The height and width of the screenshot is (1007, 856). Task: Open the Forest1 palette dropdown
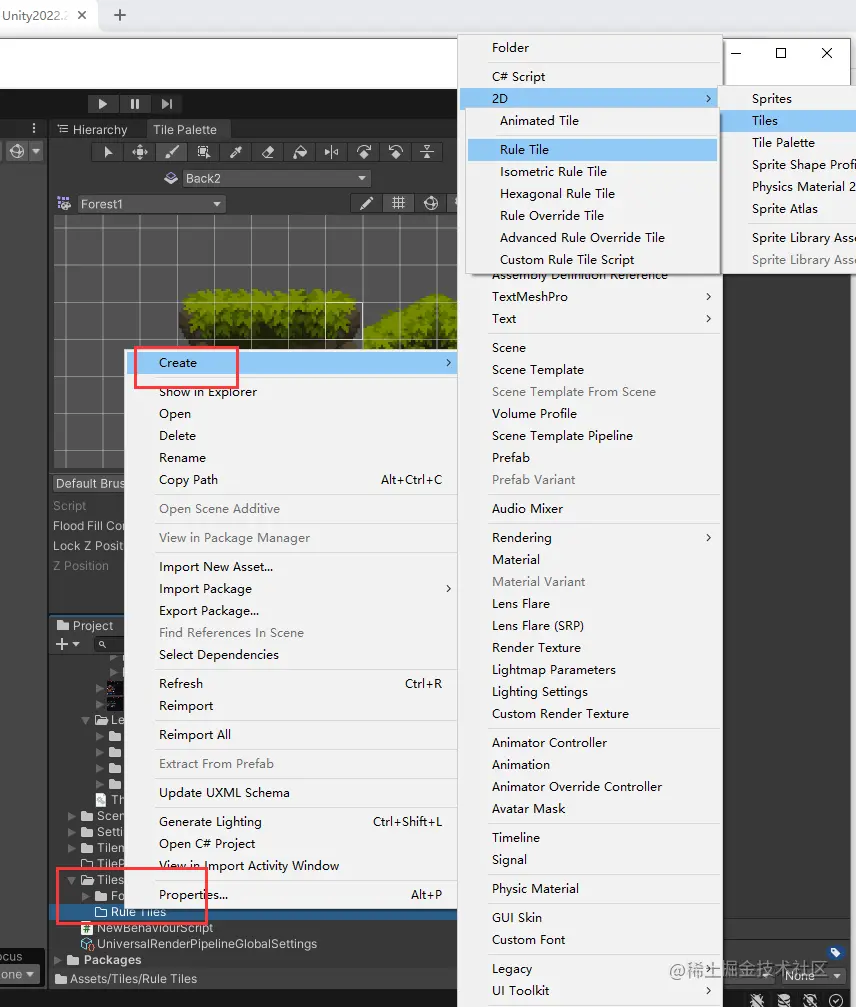coord(150,204)
